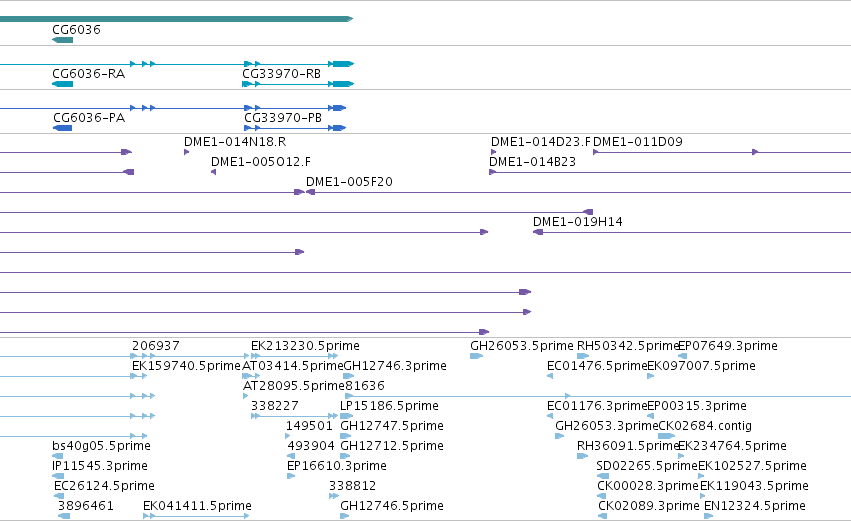Click the teal CG6036 gene arrow glyph
The width and height of the screenshot is (851, 521).
tap(62, 40)
